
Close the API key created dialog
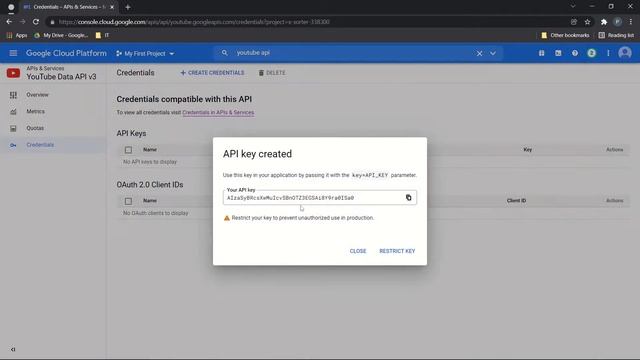[358, 251]
